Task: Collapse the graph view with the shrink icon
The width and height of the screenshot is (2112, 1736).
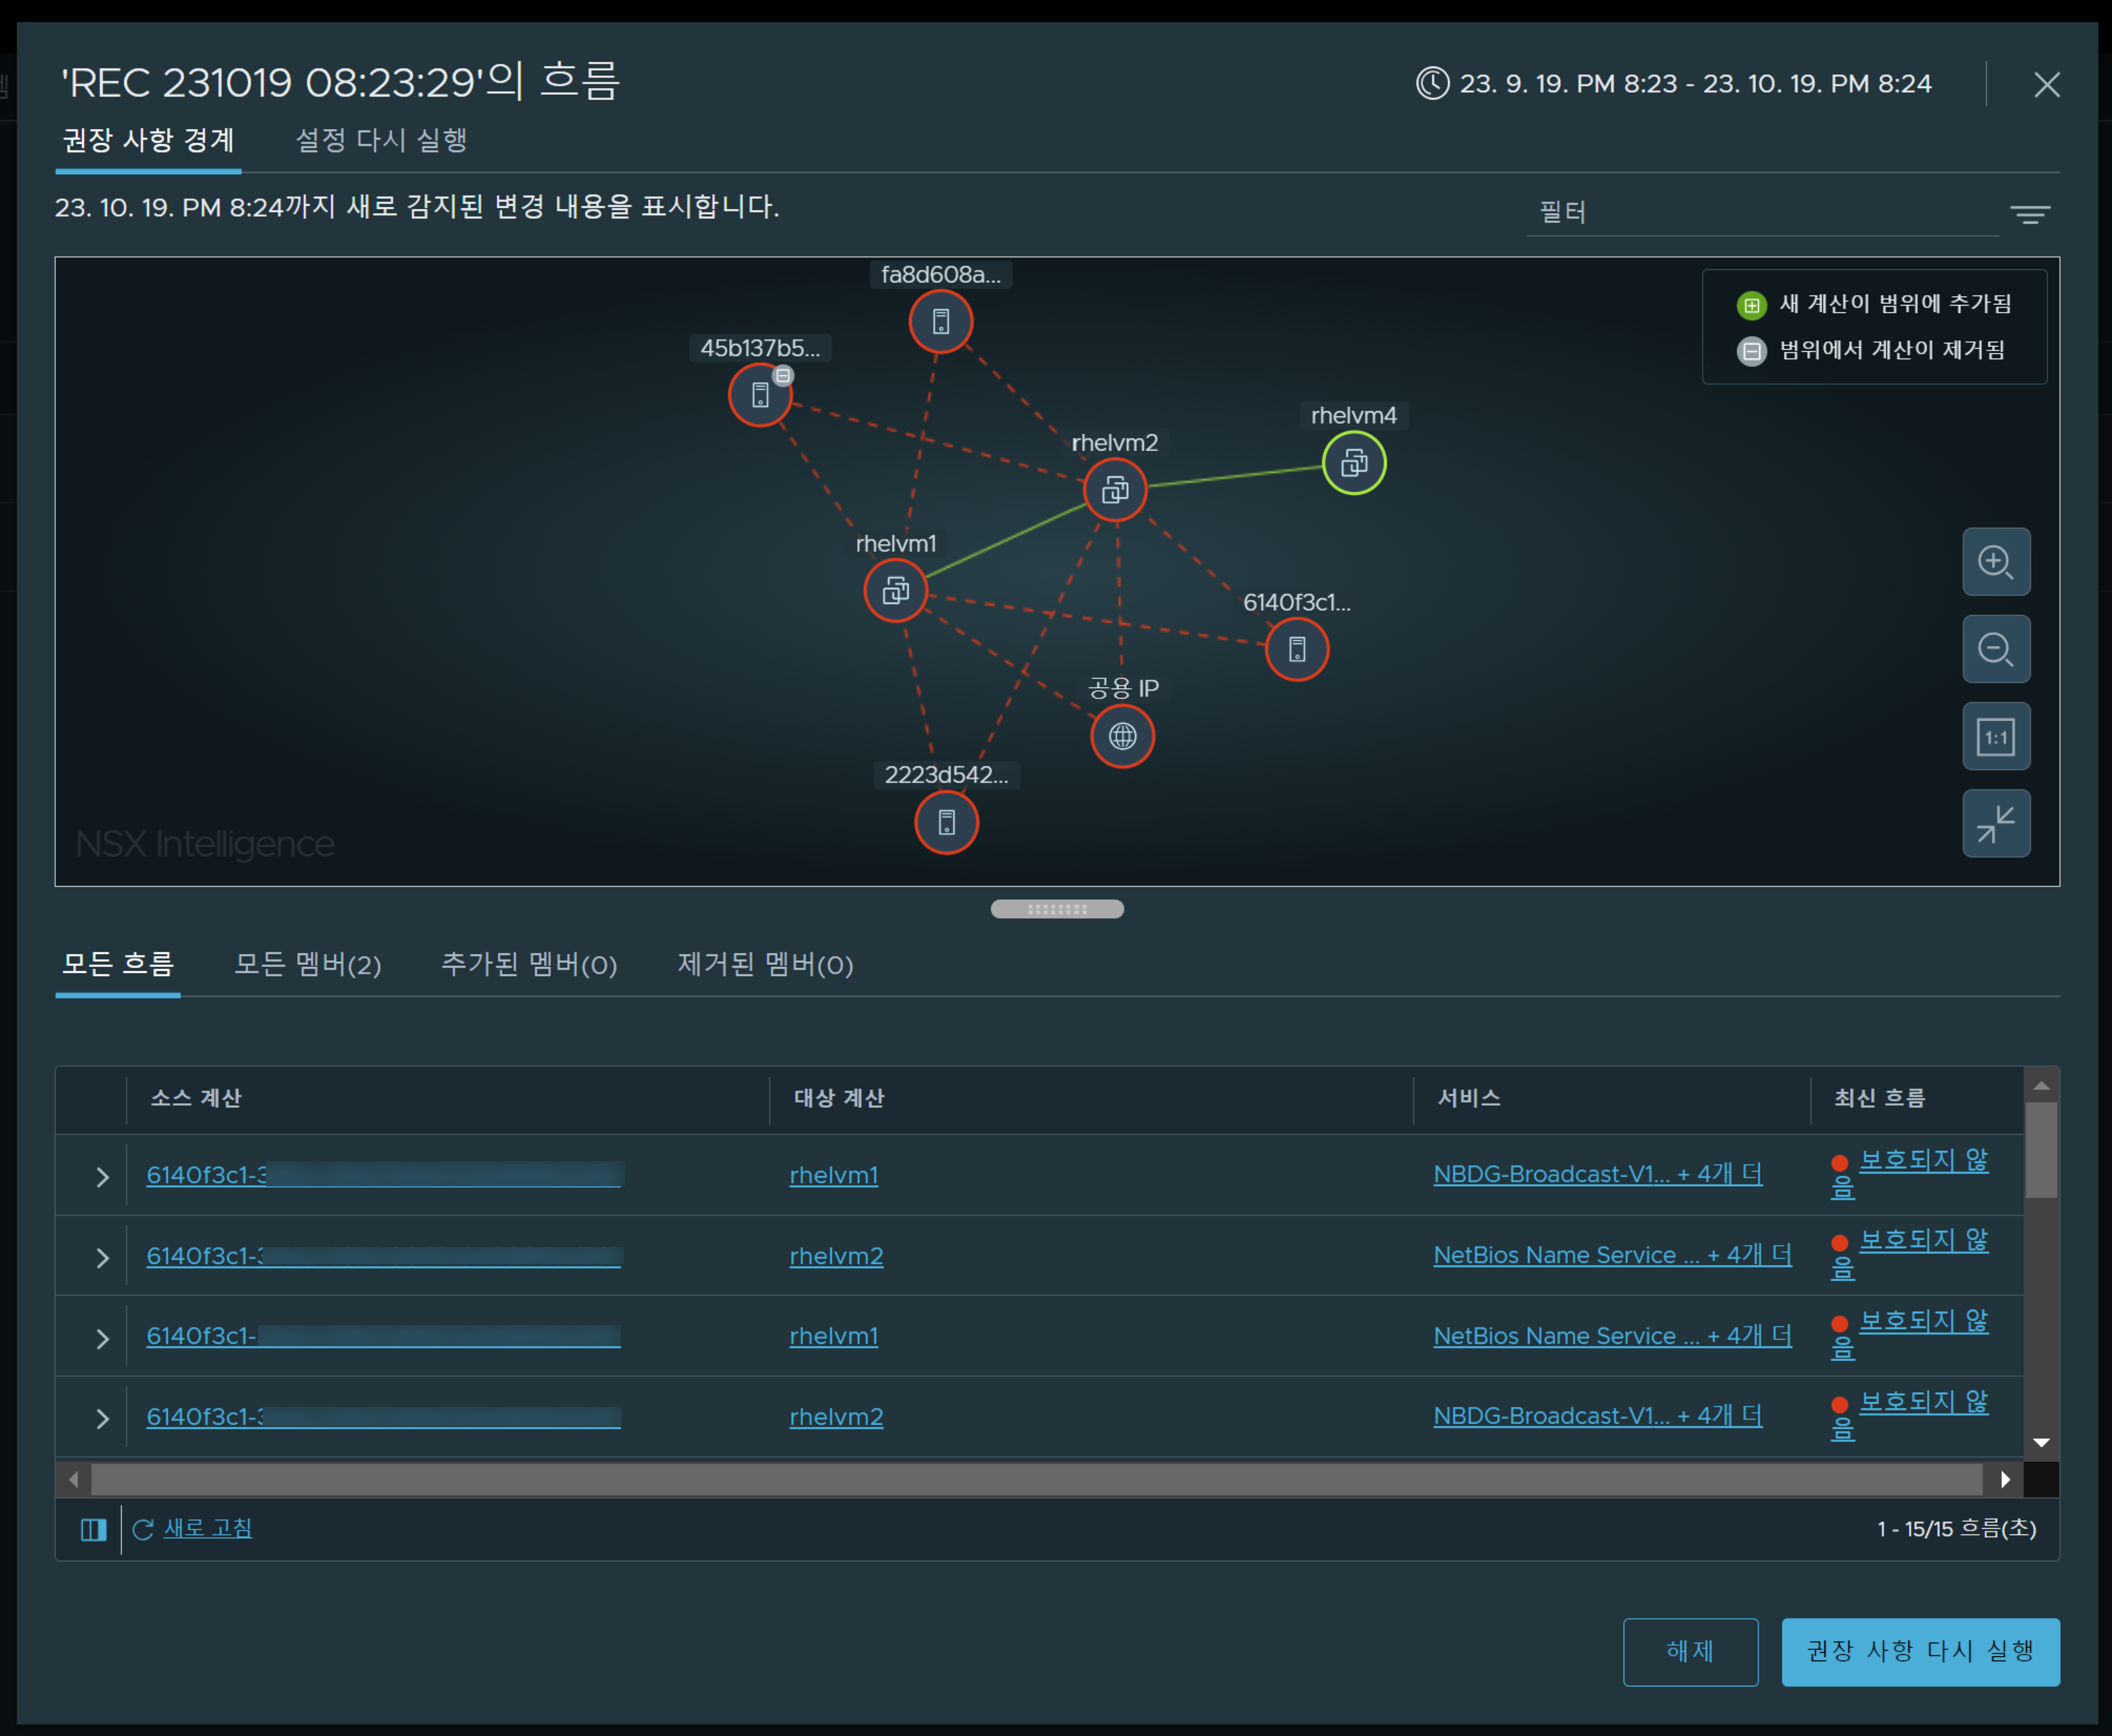Action: tap(1996, 824)
